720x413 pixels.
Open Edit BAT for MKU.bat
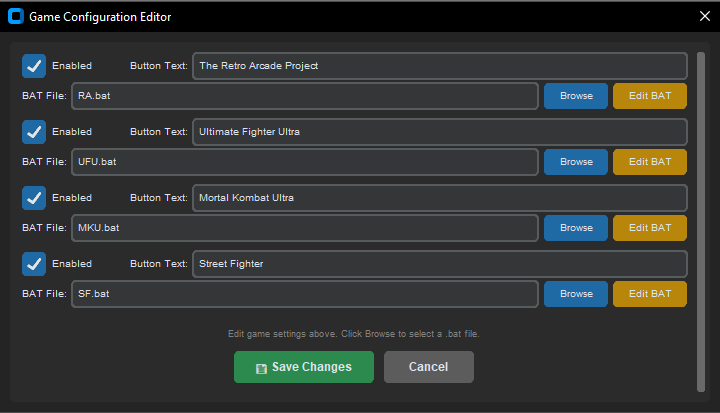[x=650, y=228]
